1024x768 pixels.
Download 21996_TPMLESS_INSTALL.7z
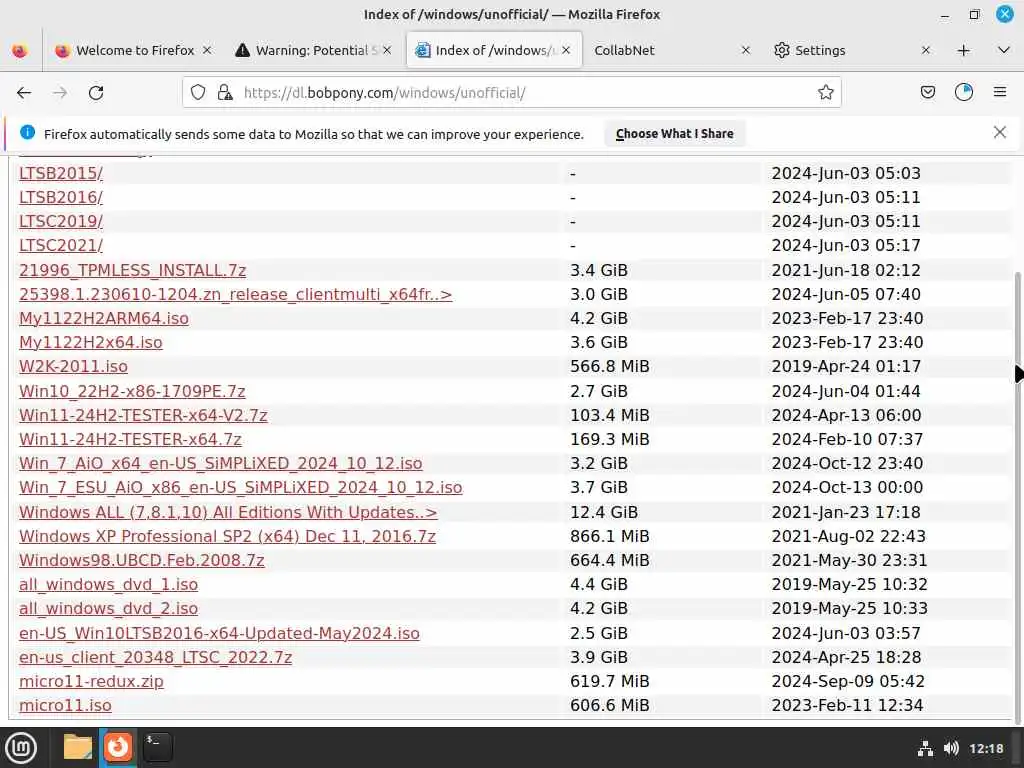(133, 270)
